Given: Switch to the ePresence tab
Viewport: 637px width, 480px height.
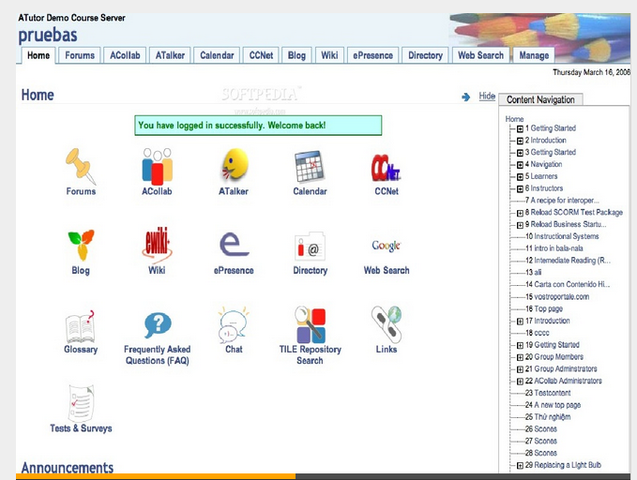Looking at the screenshot, I should (373, 56).
